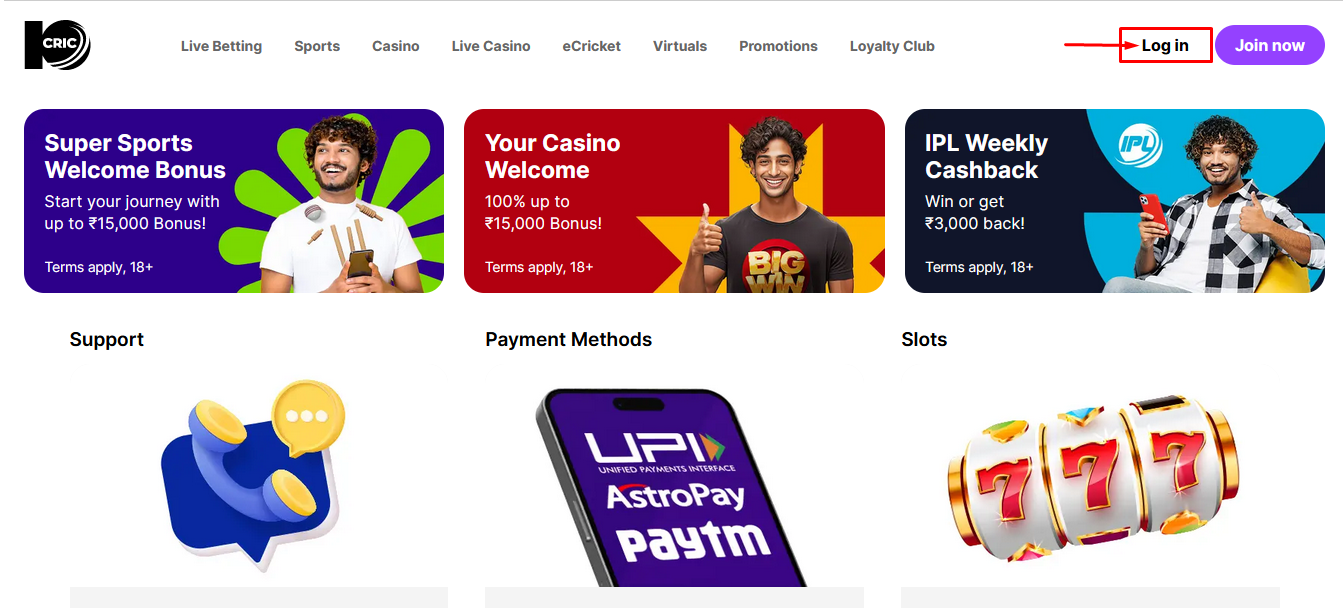Open the Sports menu item

tap(317, 46)
